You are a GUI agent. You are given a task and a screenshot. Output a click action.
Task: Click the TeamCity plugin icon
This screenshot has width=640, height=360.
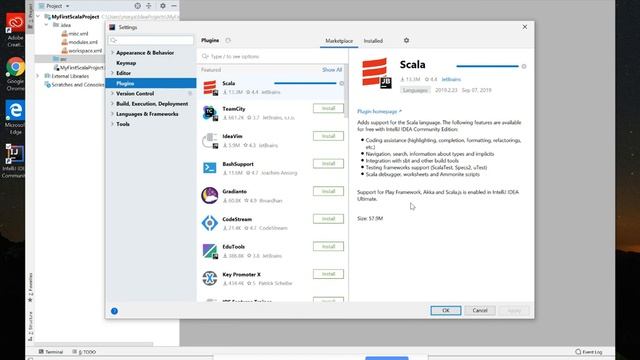210,113
